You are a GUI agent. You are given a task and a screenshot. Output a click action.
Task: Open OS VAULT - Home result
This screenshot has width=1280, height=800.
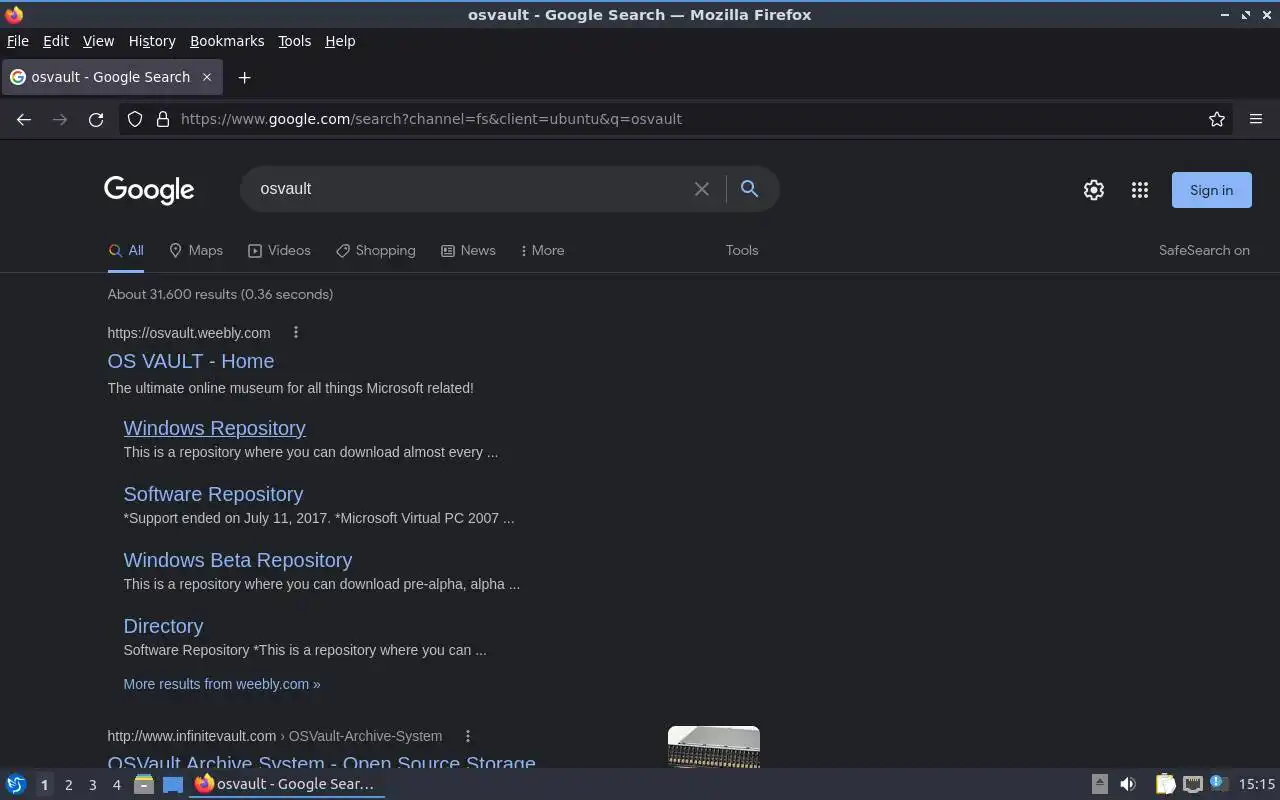pyautogui.click(x=191, y=361)
